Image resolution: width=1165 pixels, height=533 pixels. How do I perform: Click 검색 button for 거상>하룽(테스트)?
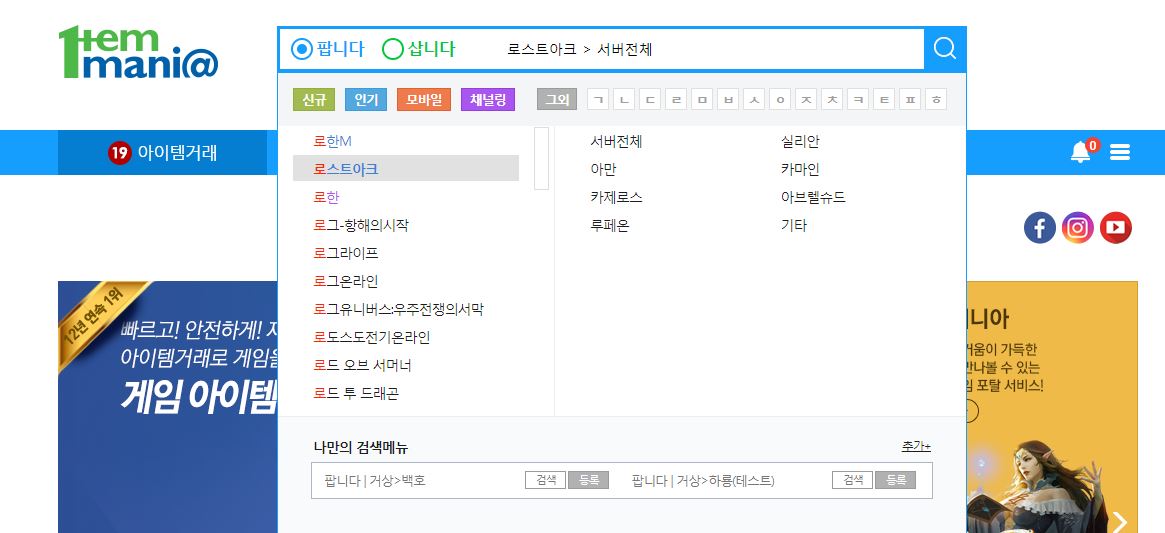852,480
